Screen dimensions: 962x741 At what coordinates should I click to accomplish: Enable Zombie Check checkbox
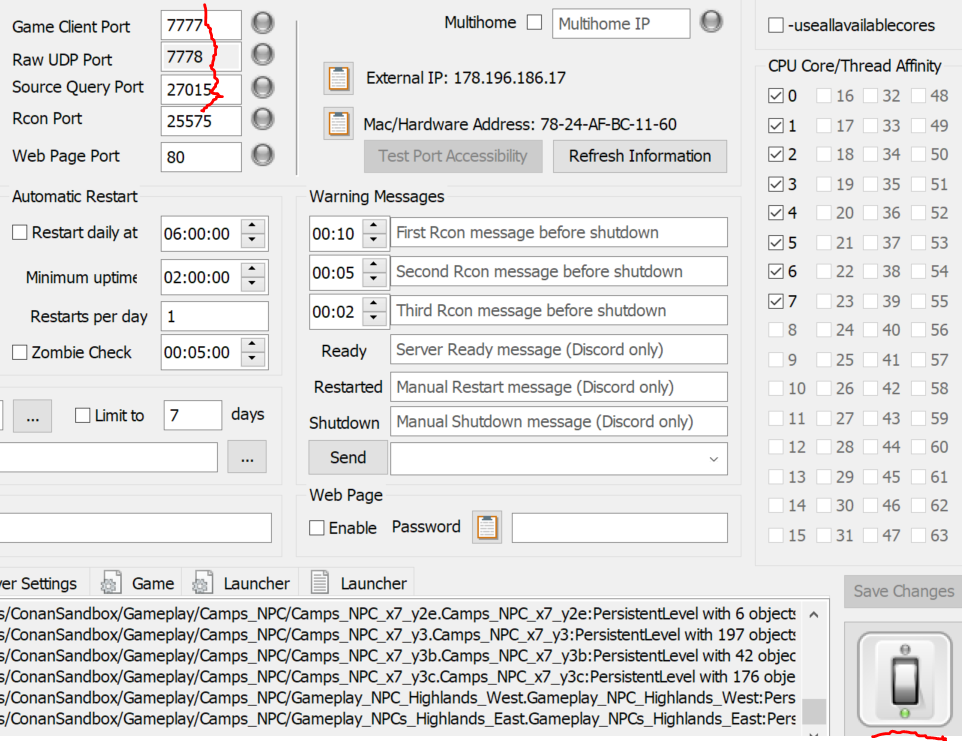pos(20,352)
